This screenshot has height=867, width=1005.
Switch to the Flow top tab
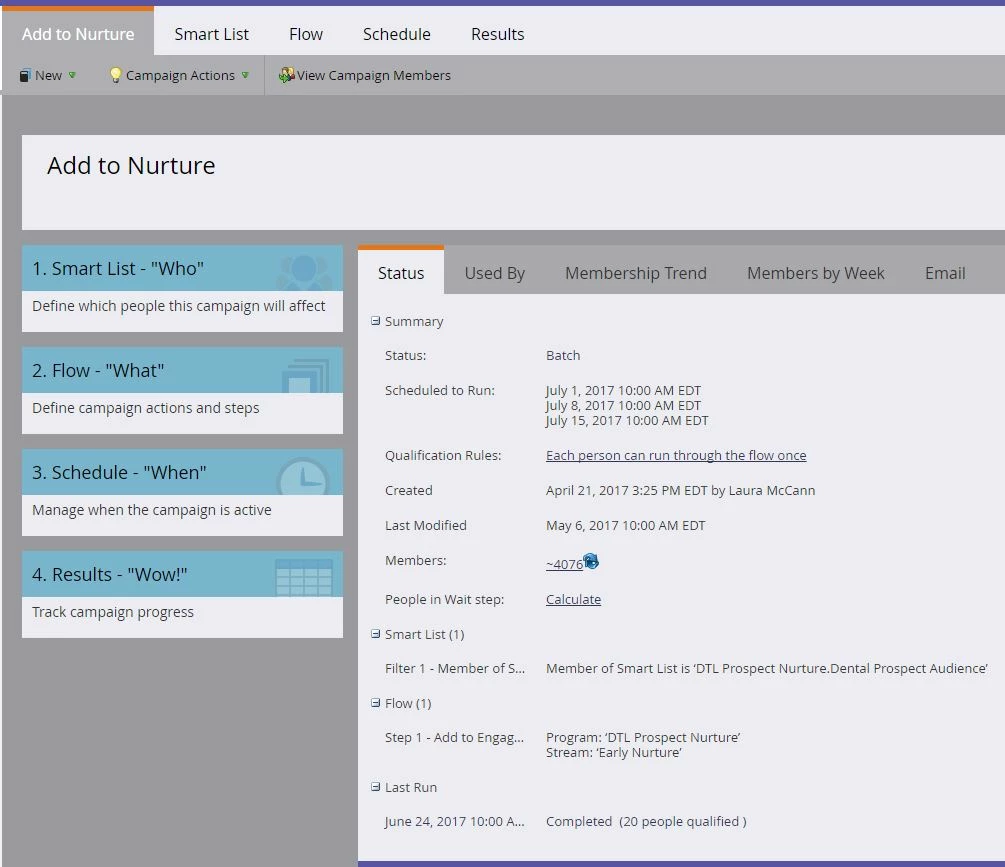pyautogui.click(x=306, y=34)
